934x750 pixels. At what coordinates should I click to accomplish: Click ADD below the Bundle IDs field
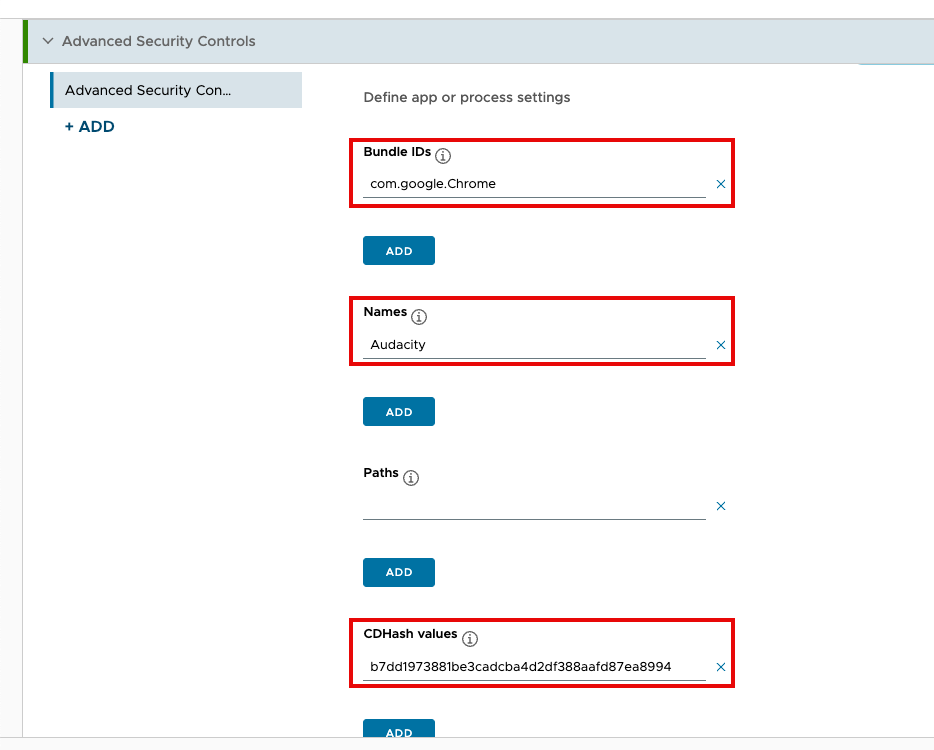coord(398,250)
